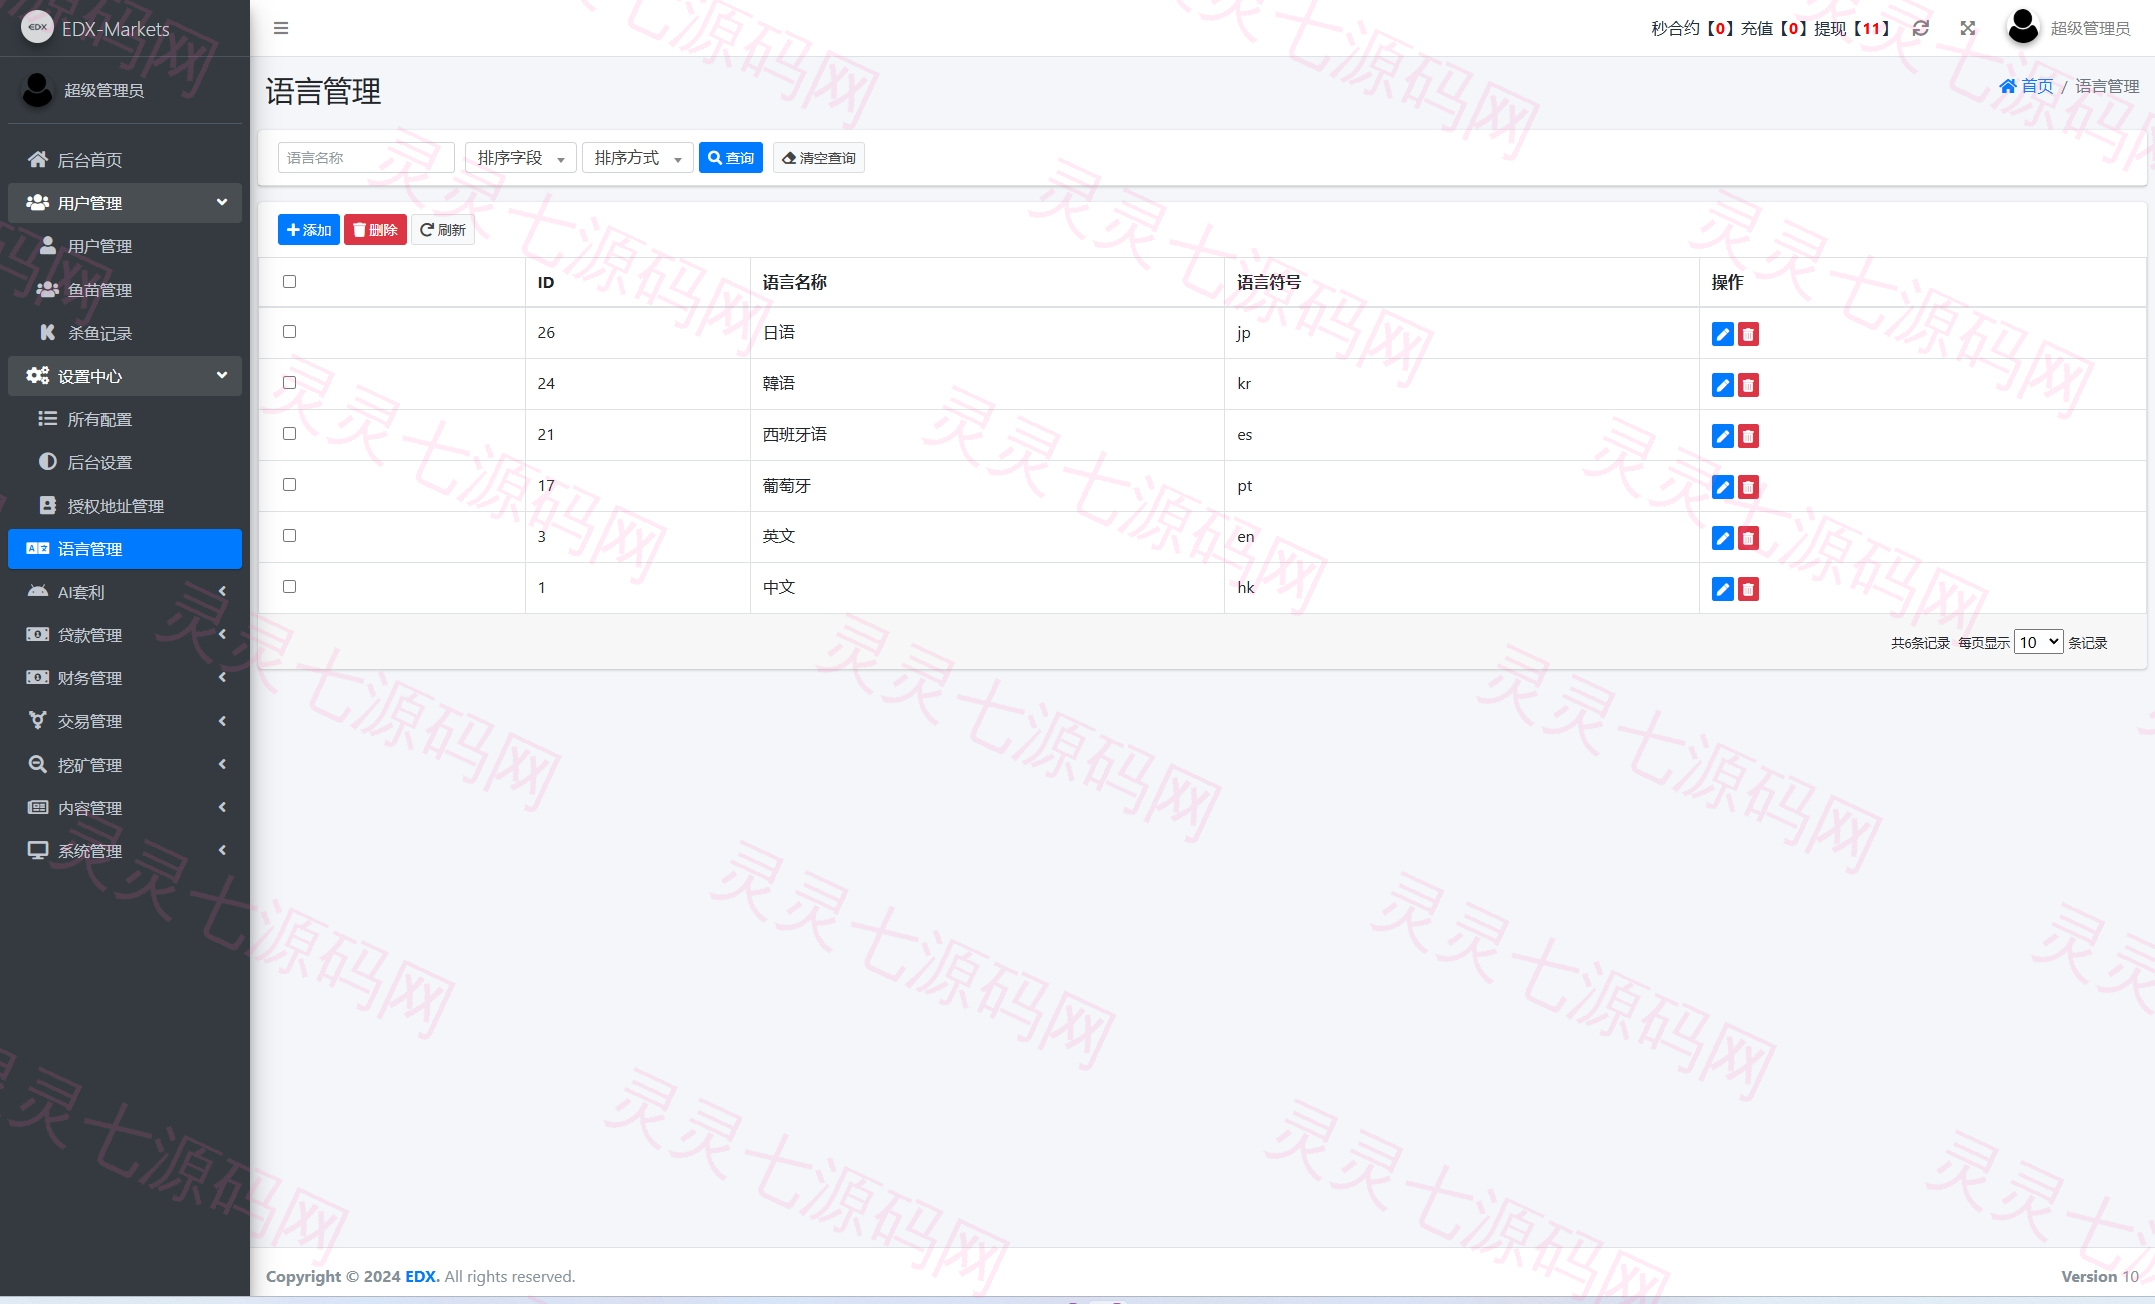Screen dimensions: 2155x1304
Task: Edit the 中文 row with pencil icon
Action: [x=1722, y=589]
